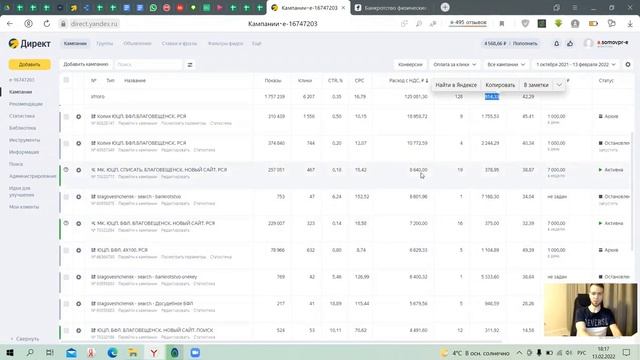This screenshot has height=360, width=640.
Task: Switch to Банкротство физических browser tab
Action: point(391,8)
